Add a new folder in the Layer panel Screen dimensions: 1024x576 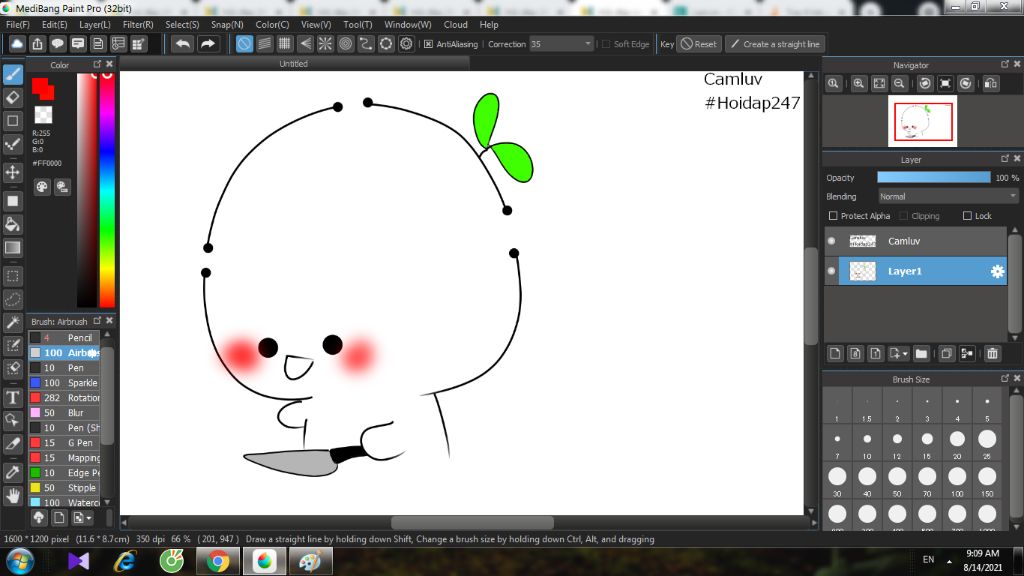(x=921, y=353)
